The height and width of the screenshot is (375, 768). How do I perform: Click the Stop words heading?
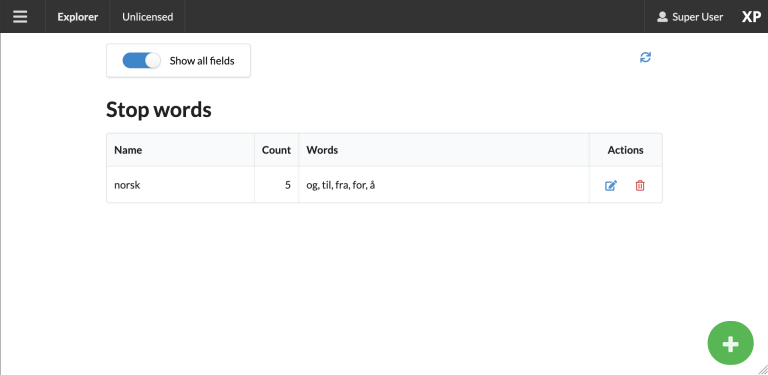159,110
